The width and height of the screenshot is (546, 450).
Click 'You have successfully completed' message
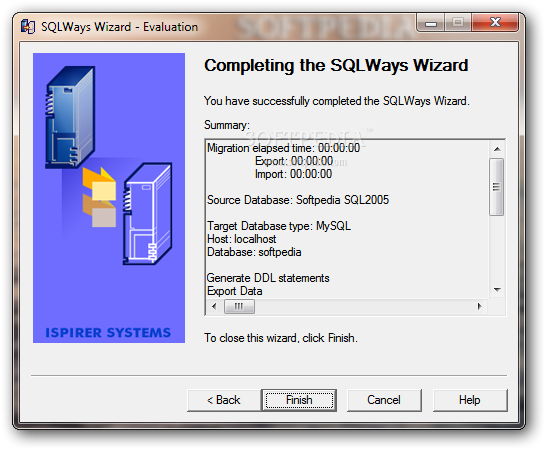pyautogui.click(x=337, y=101)
